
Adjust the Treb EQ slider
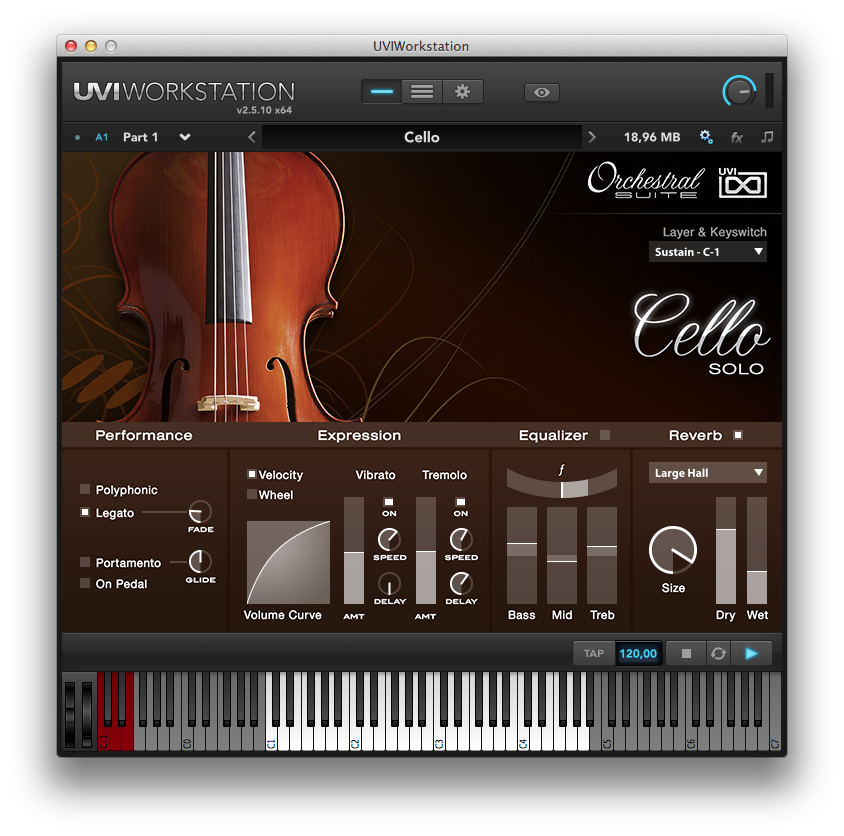click(602, 555)
